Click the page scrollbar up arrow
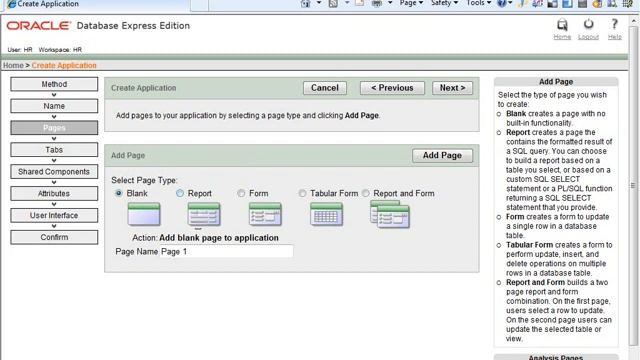The image size is (640, 360). [x=633, y=20]
